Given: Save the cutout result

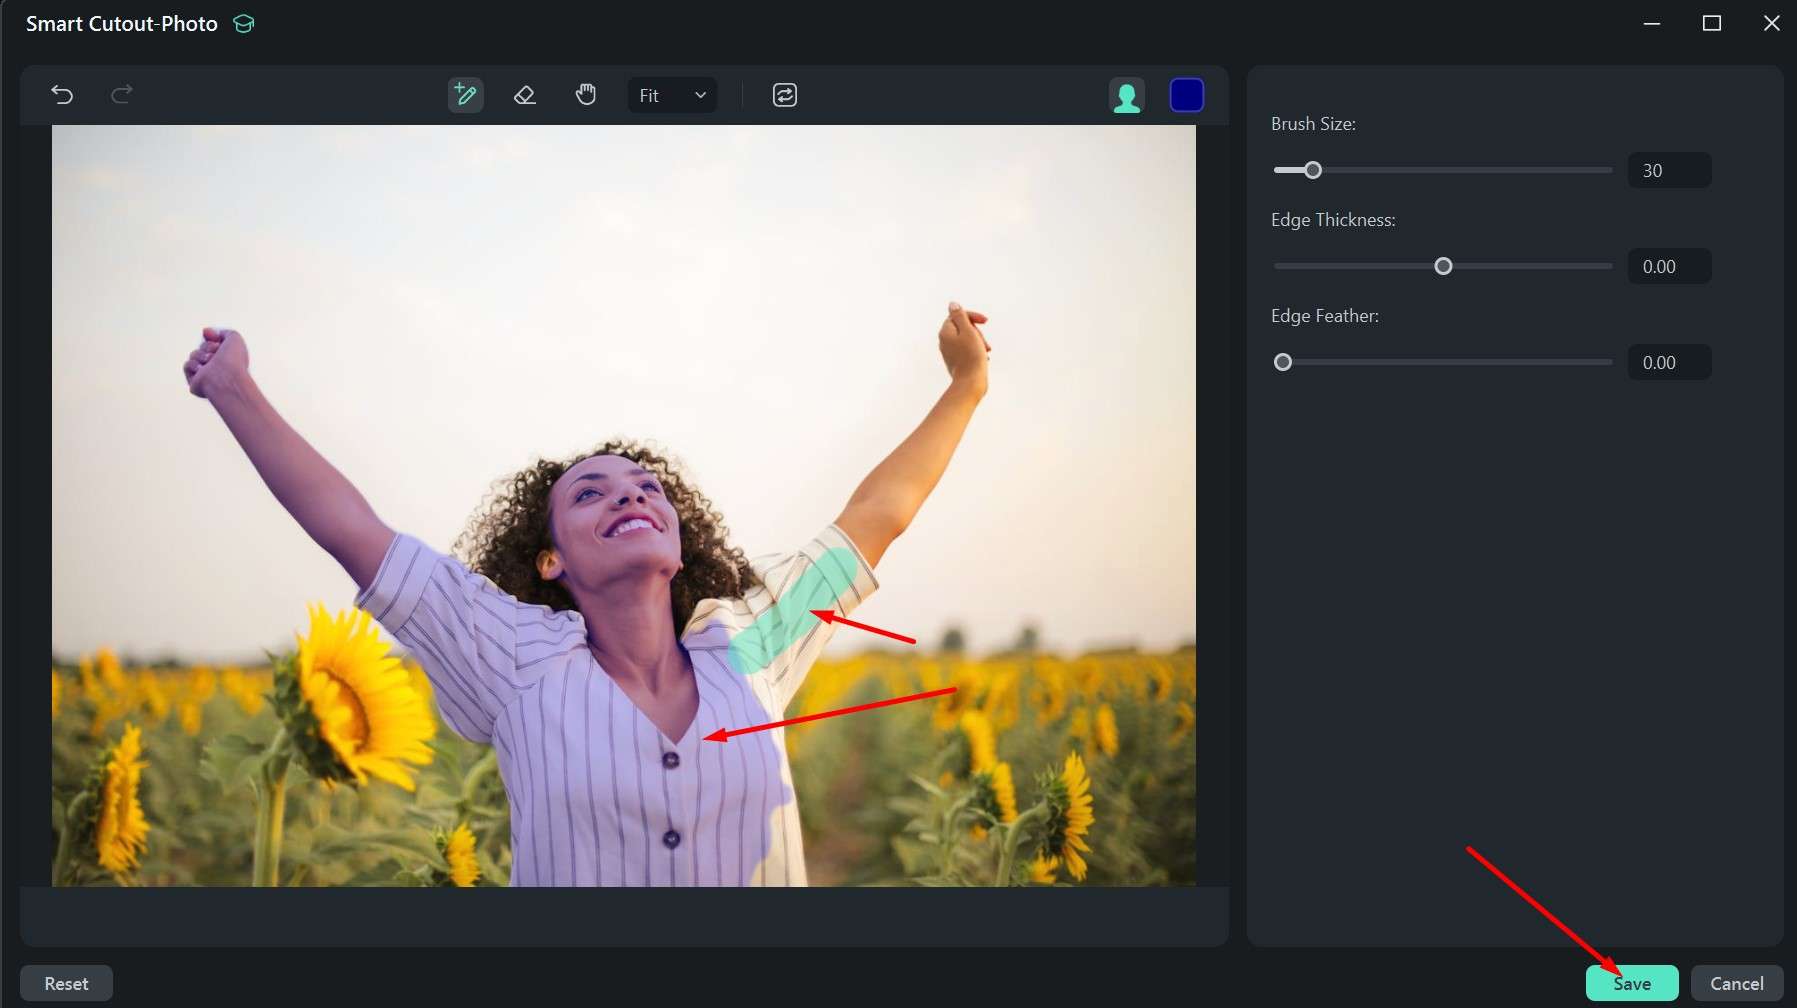Looking at the screenshot, I should 1632,983.
